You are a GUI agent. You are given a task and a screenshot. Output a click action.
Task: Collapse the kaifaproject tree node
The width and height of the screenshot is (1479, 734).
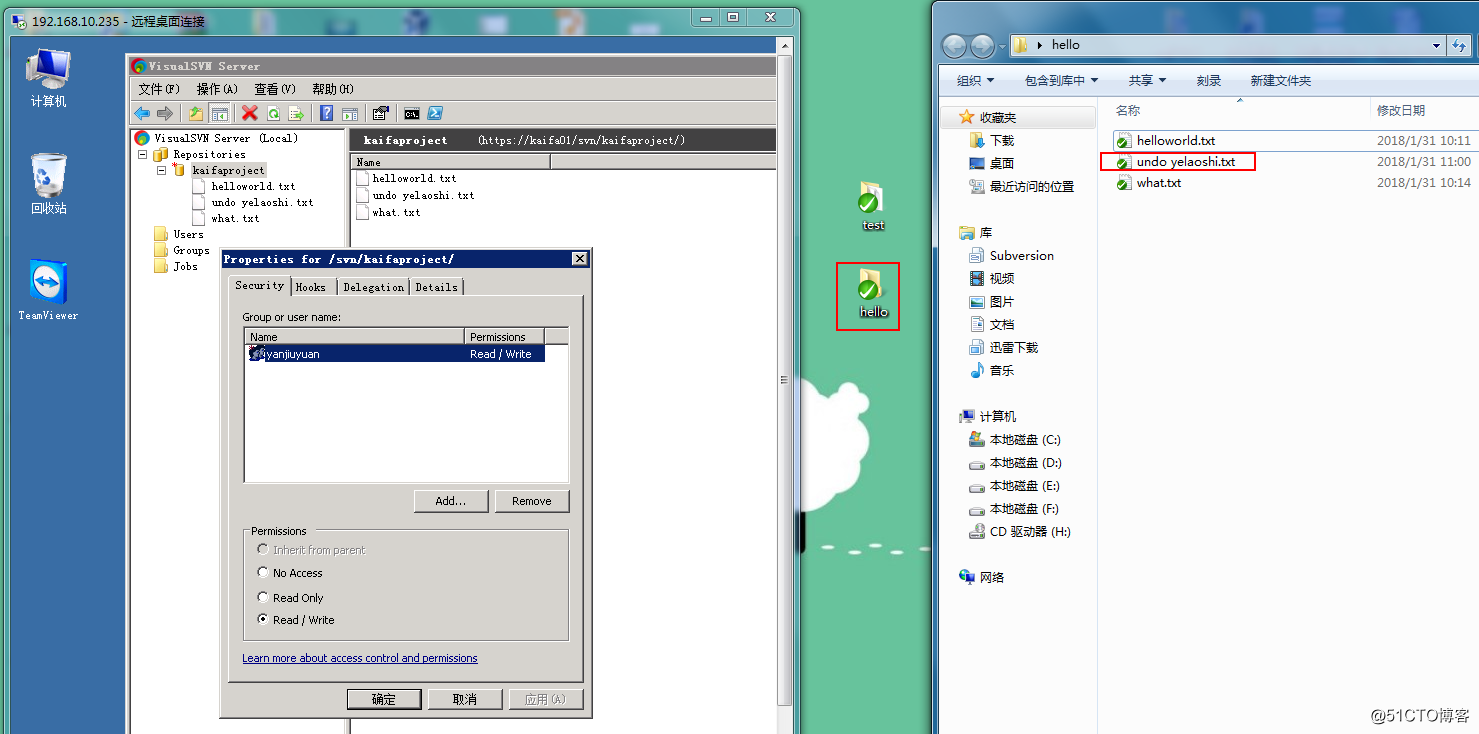(161, 171)
